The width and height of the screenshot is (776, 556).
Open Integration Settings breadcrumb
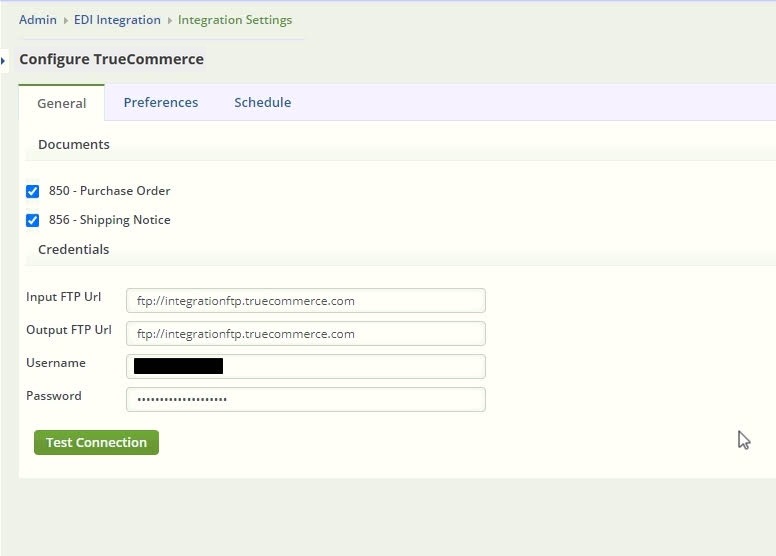[235, 20]
